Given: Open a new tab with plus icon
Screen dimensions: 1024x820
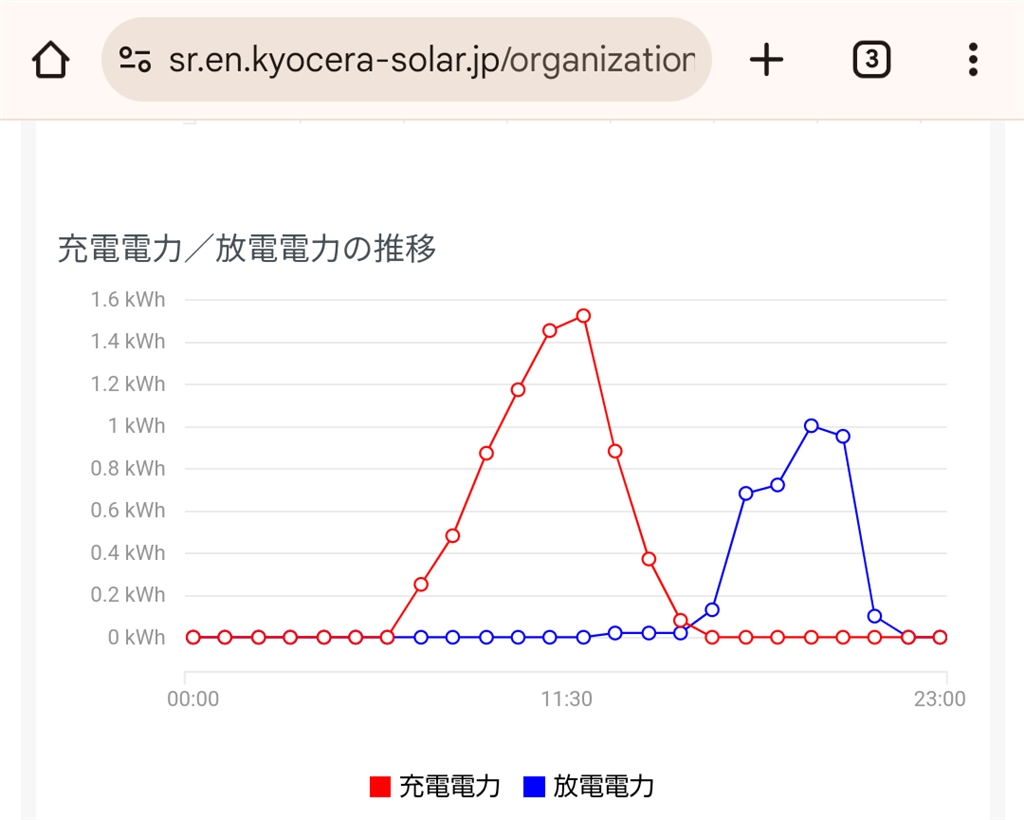Looking at the screenshot, I should 766,61.
